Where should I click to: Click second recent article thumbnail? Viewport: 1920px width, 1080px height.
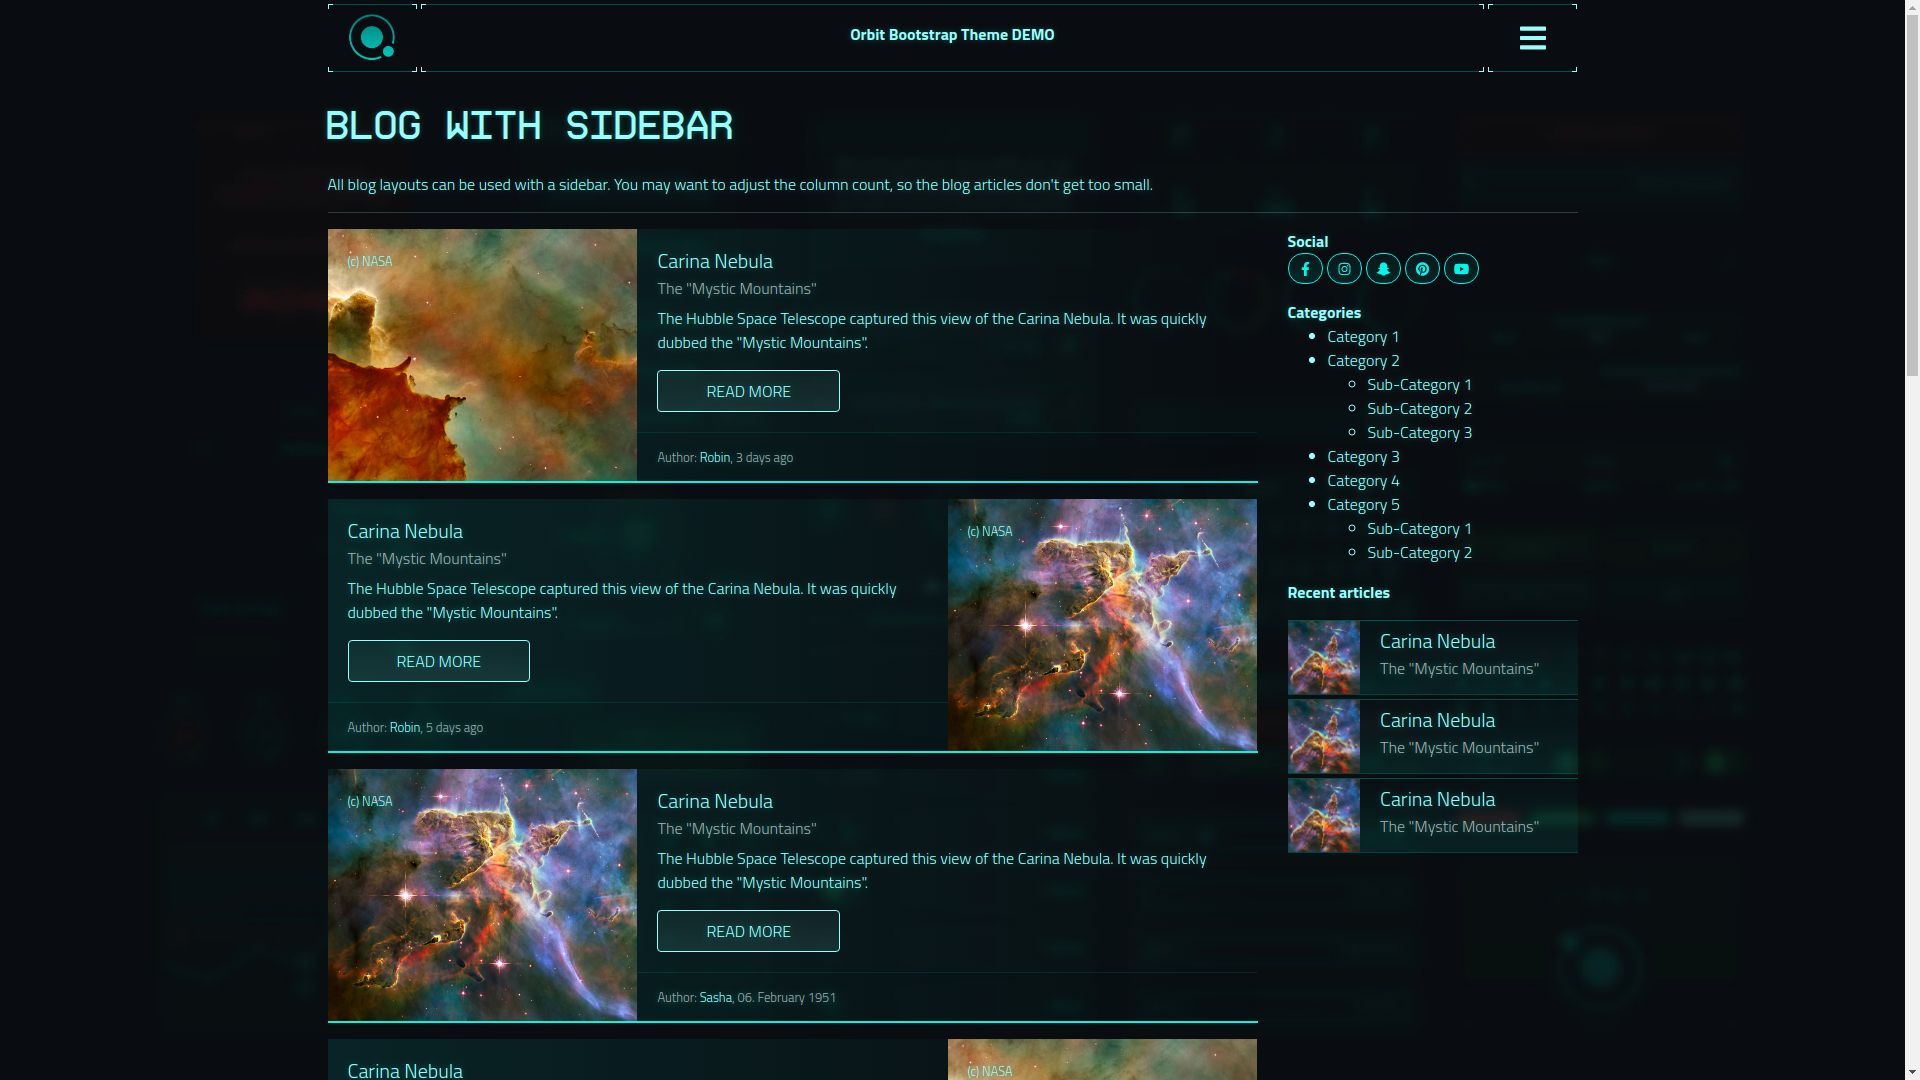coord(1323,737)
